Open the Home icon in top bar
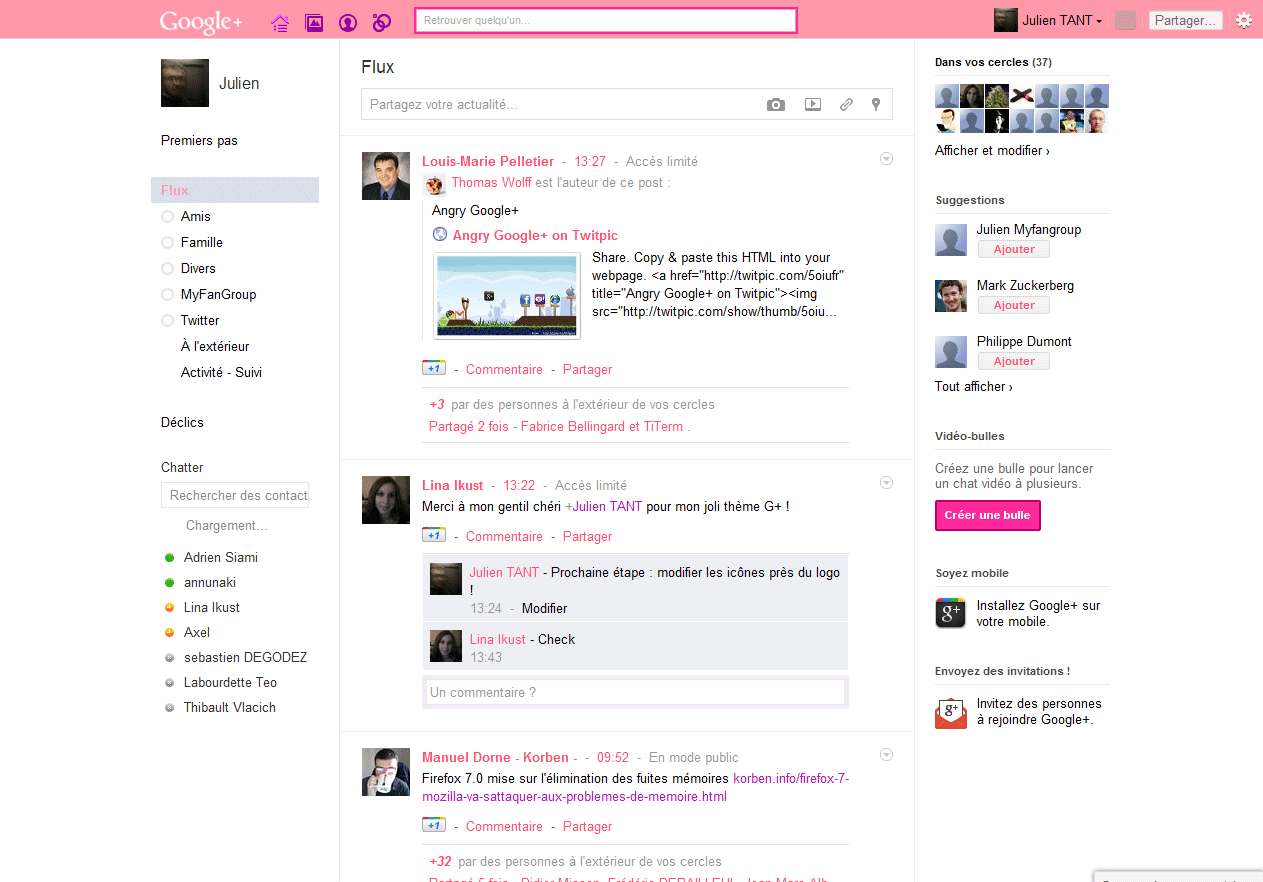Image resolution: width=1263 pixels, height=882 pixels. tap(280, 22)
